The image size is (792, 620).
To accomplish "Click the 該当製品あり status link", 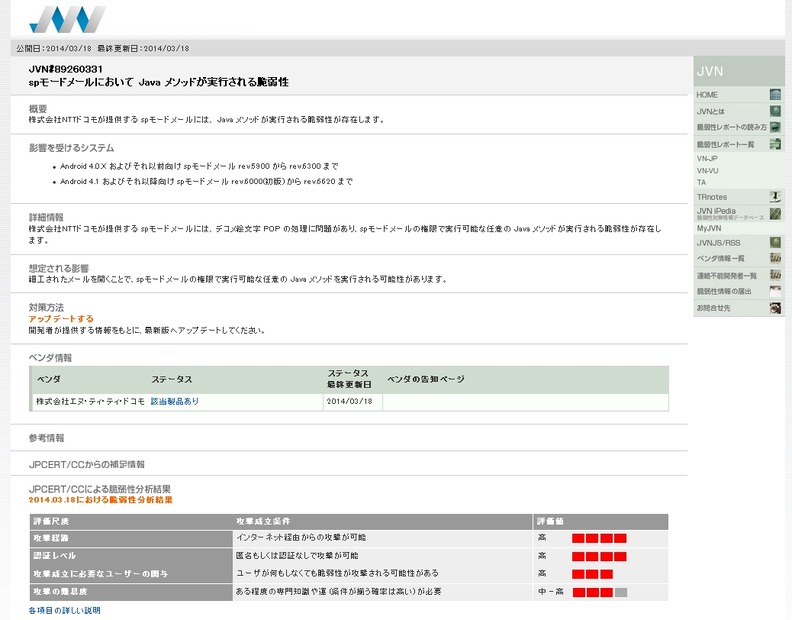I will [x=175, y=401].
